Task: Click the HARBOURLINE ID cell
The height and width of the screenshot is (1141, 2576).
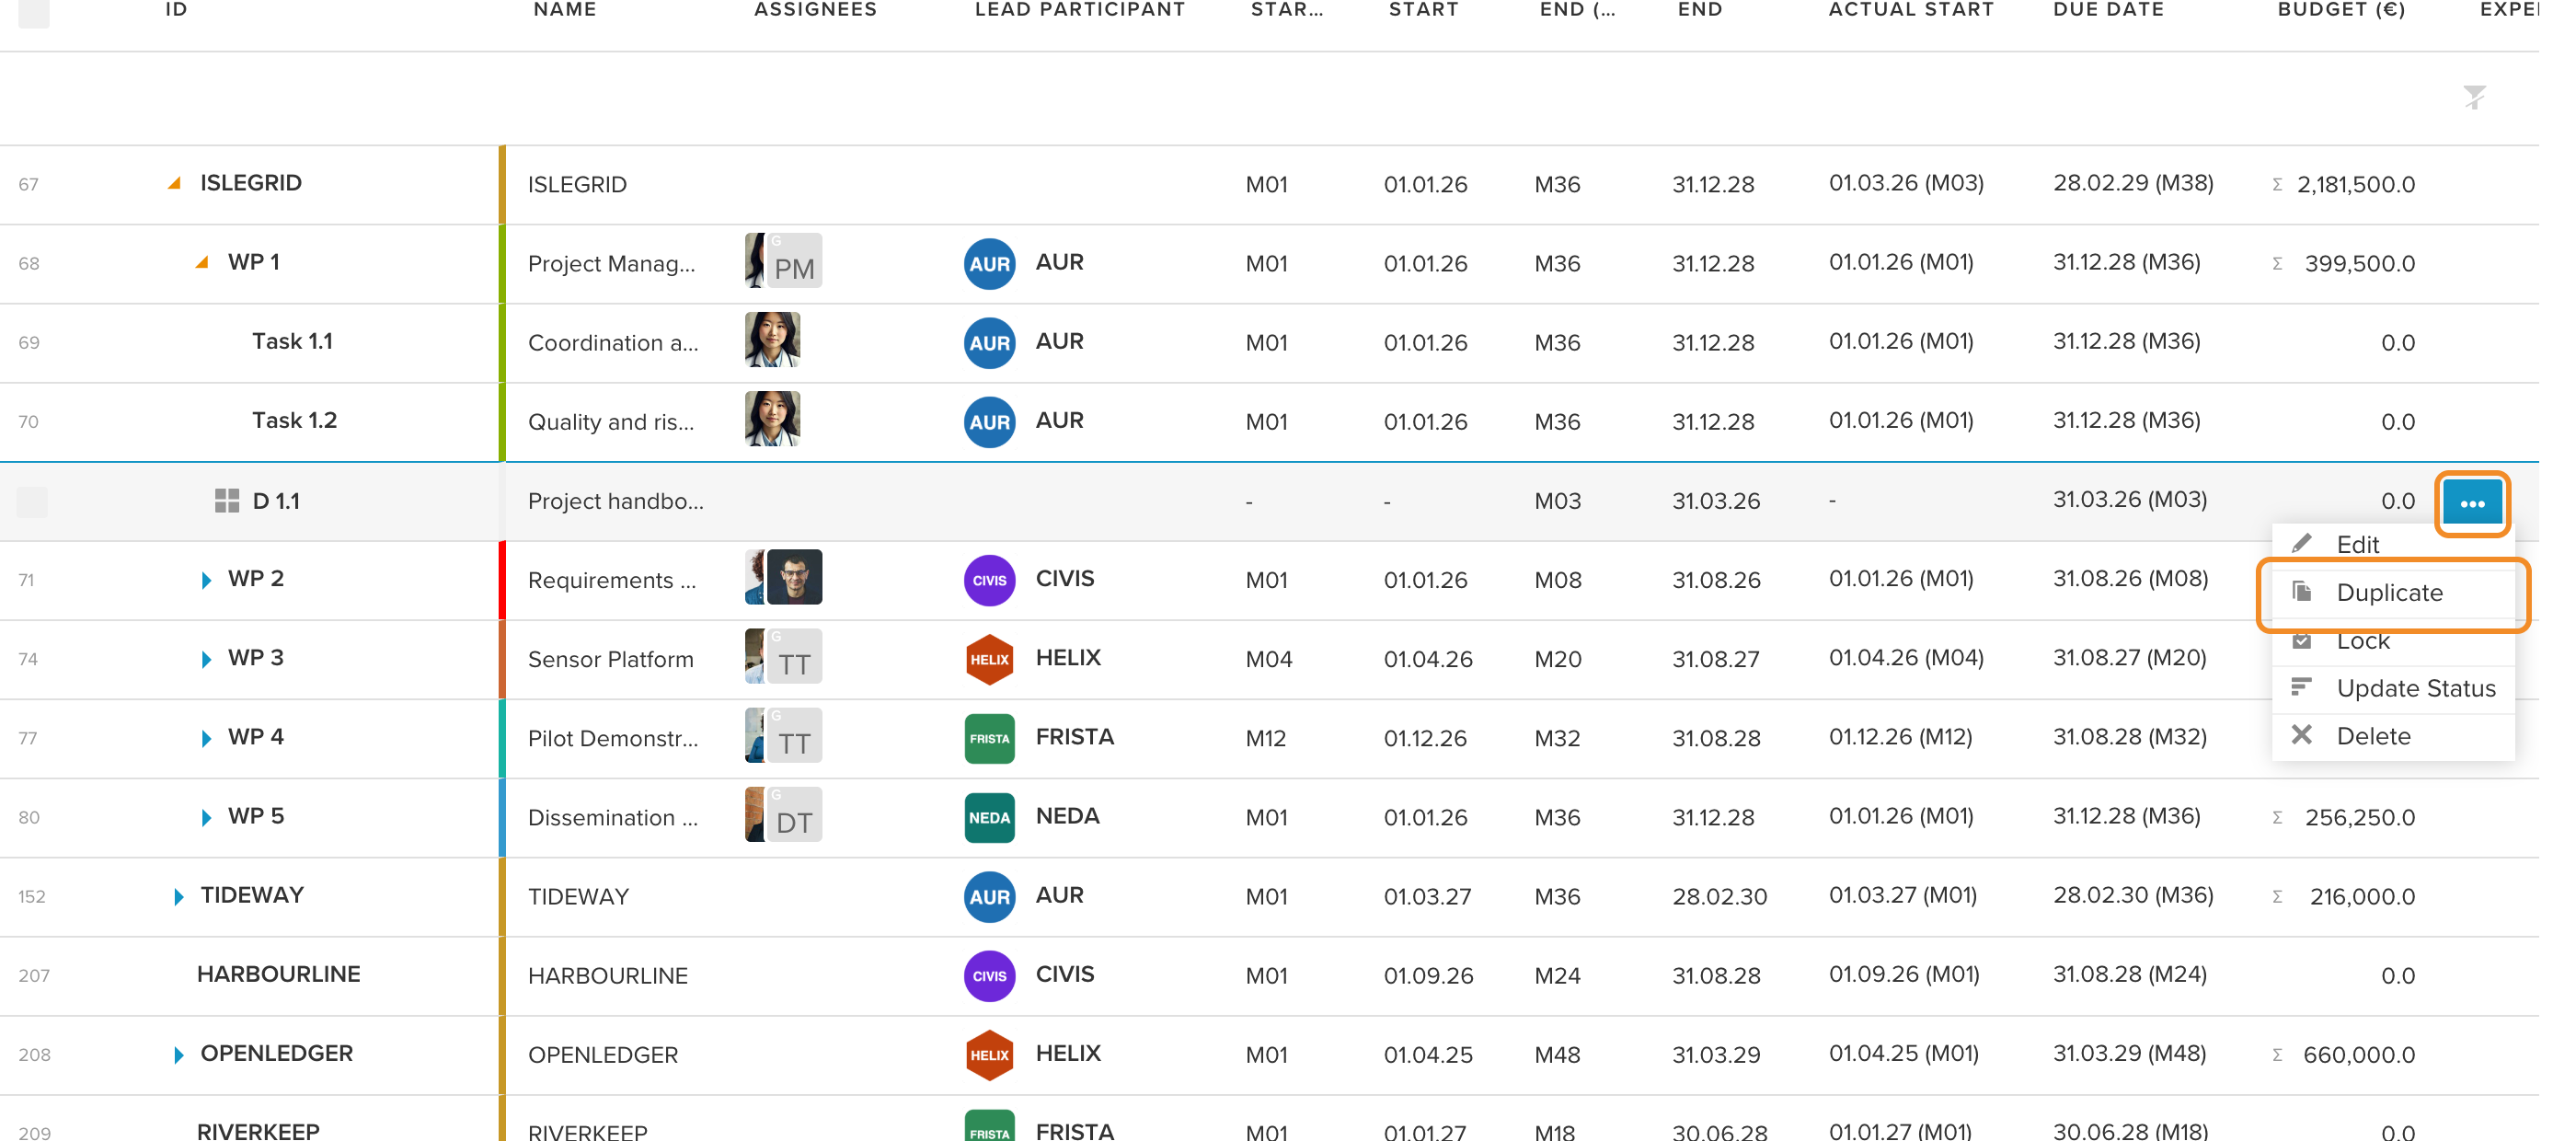Action: pos(278,974)
